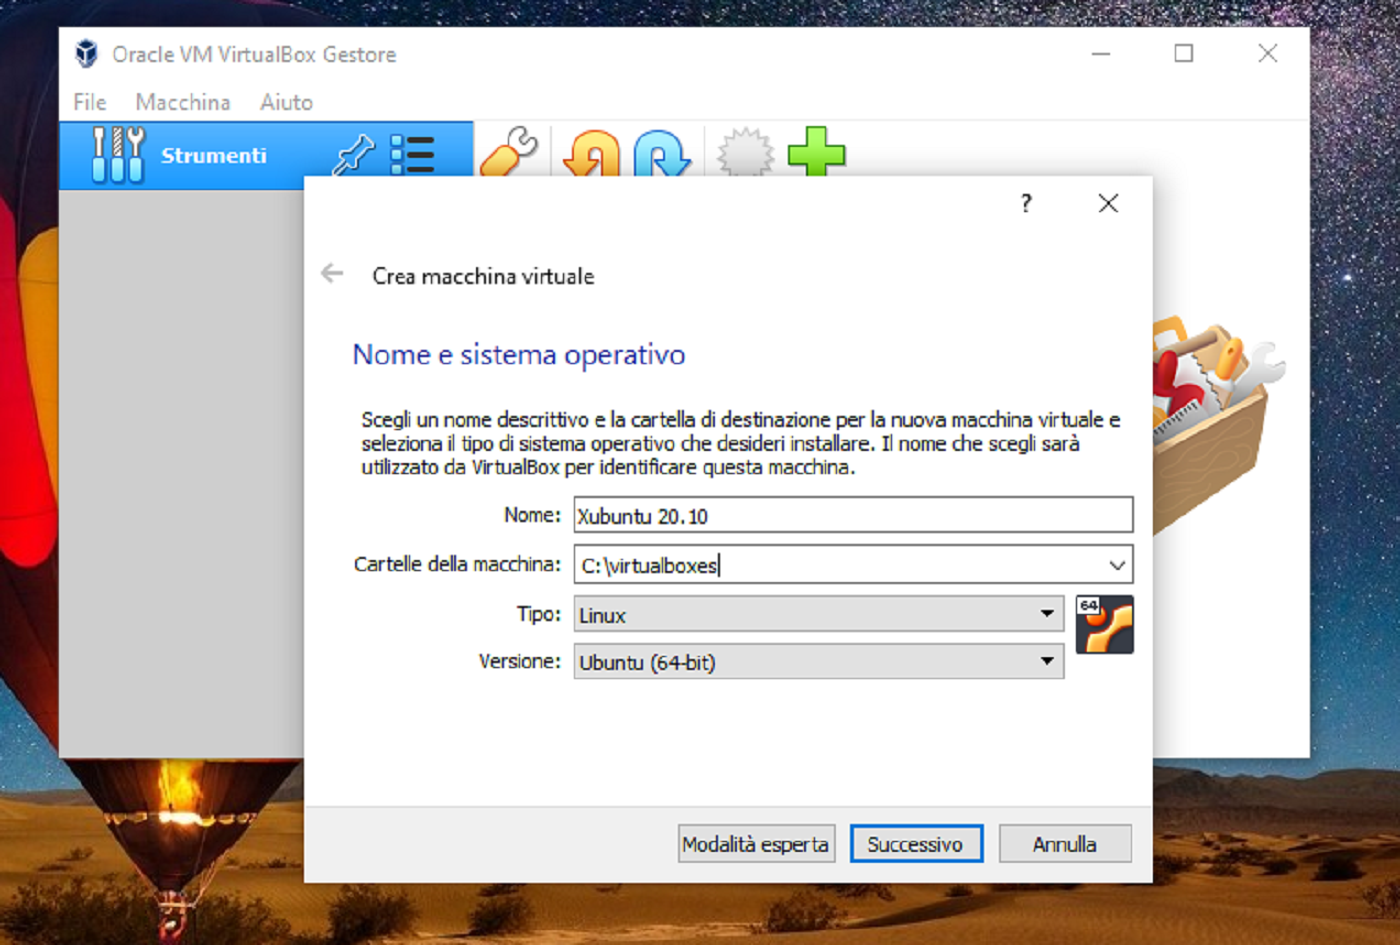
Task: Open the Strumenti list menu icon
Action: pyautogui.click(x=412, y=155)
